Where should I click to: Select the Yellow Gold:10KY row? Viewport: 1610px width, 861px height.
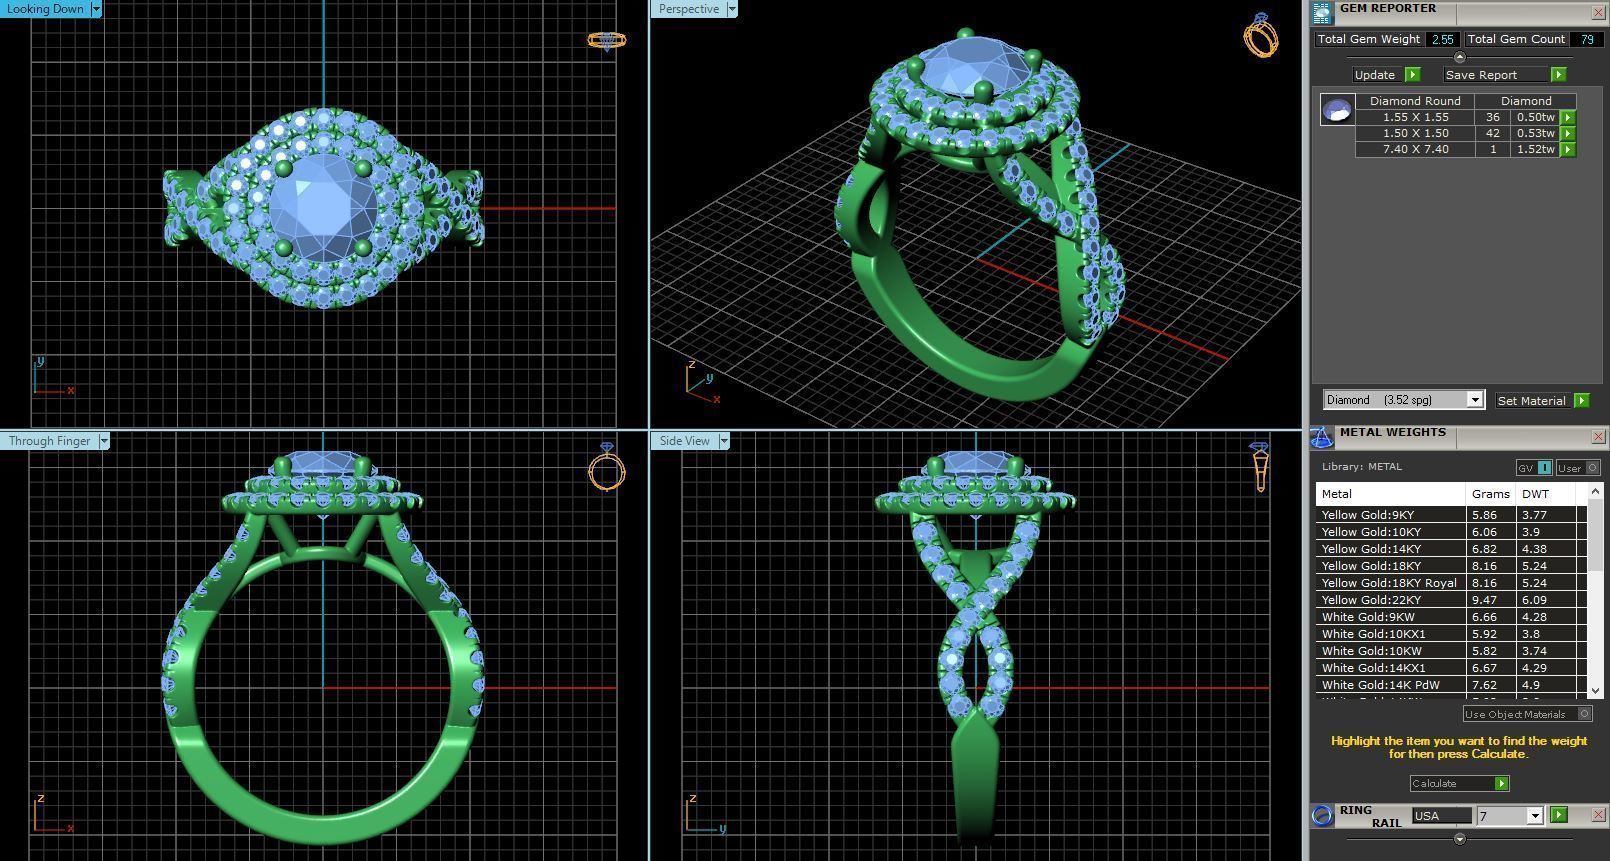tap(1451, 532)
